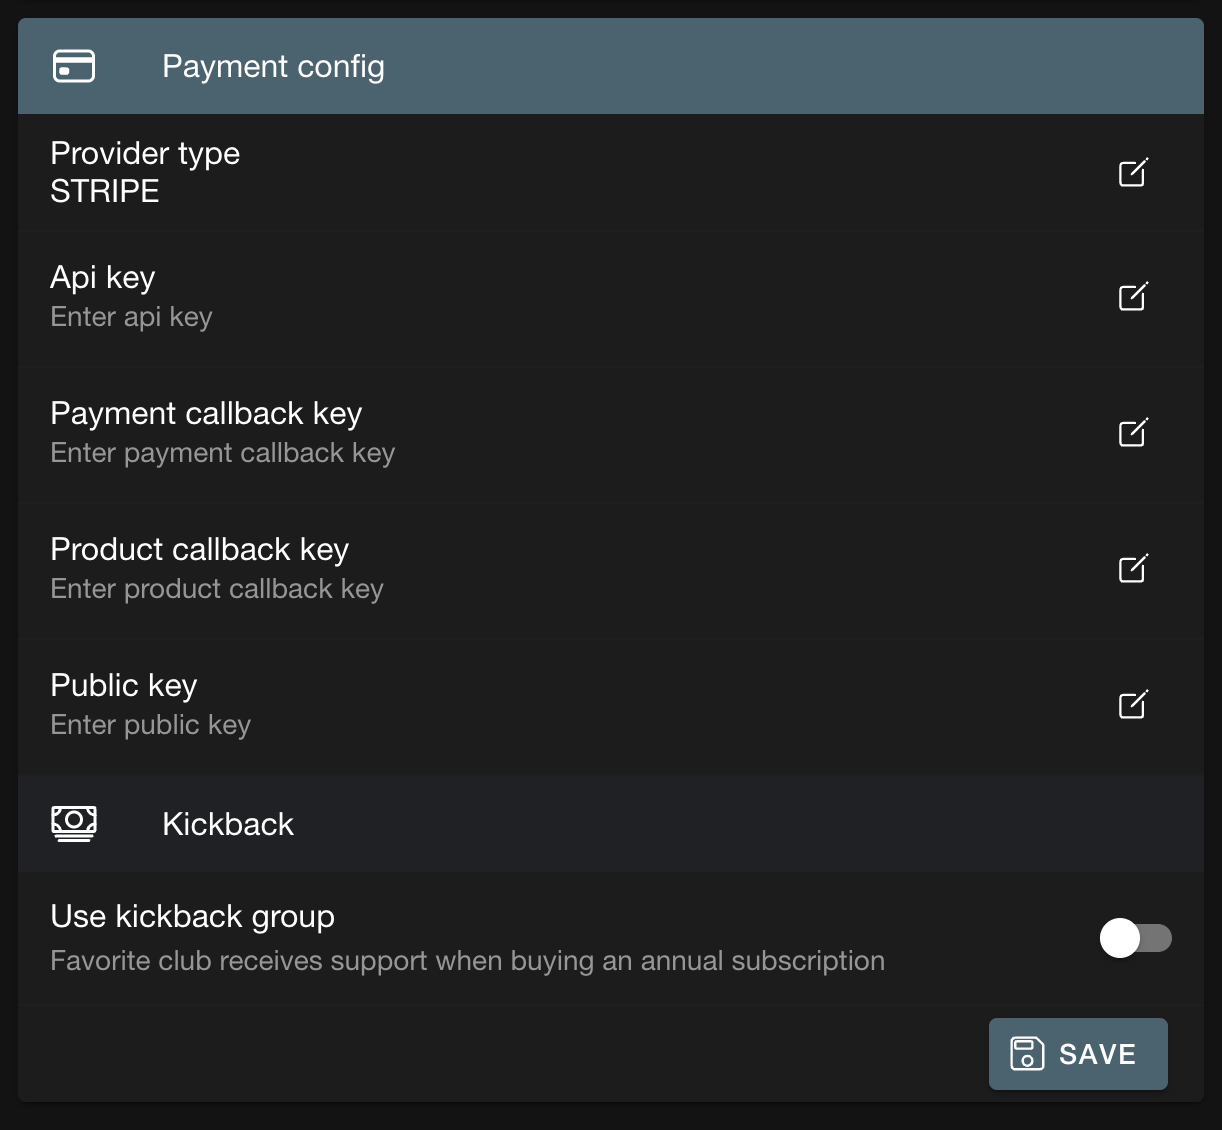1222x1130 pixels.
Task: Enable the Use kickback group switch
Action: pyautogui.click(x=1135, y=938)
